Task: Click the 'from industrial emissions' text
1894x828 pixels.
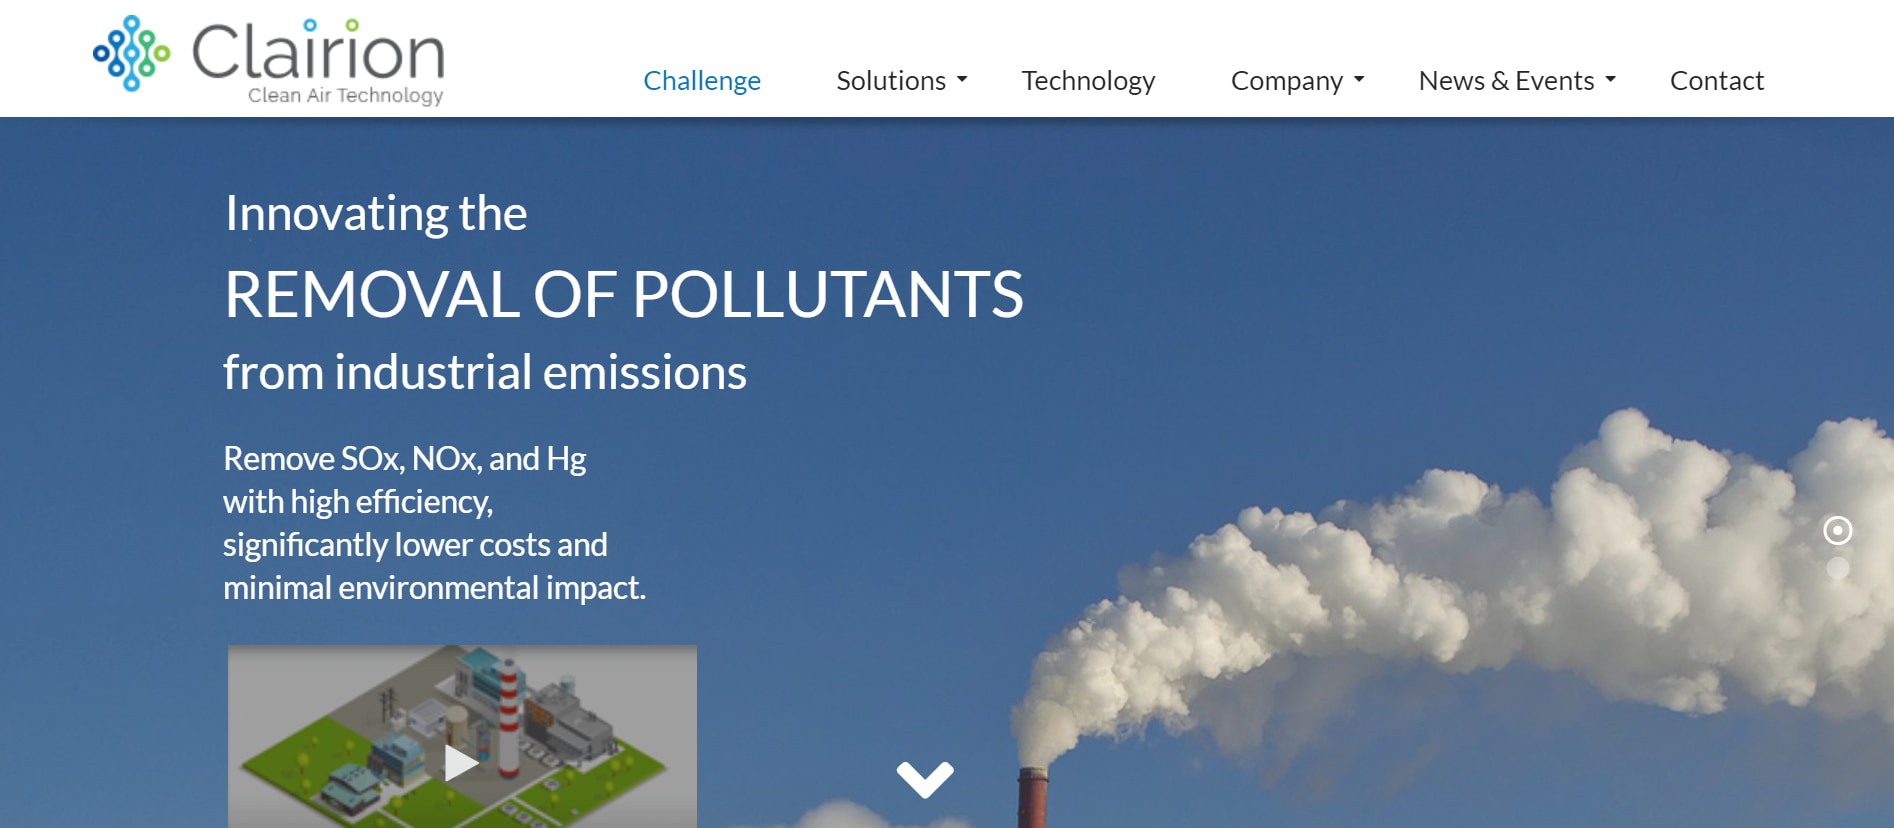Action: [x=485, y=372]
